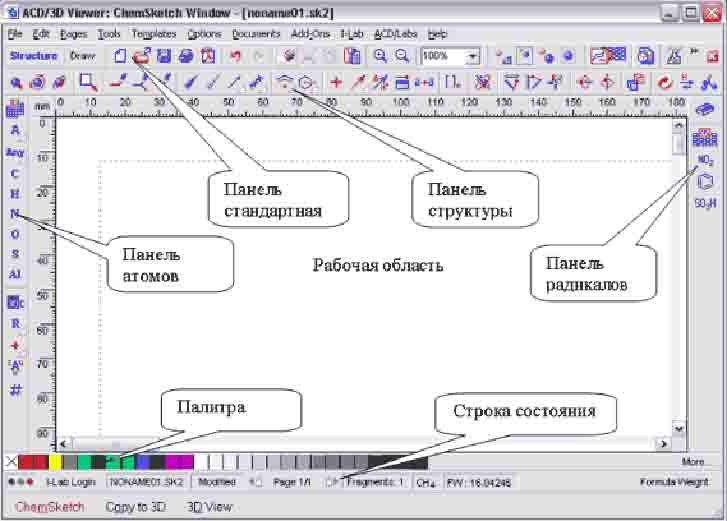Select the Any atom button
Screen dimensions: 727x521
pos(15,152)
